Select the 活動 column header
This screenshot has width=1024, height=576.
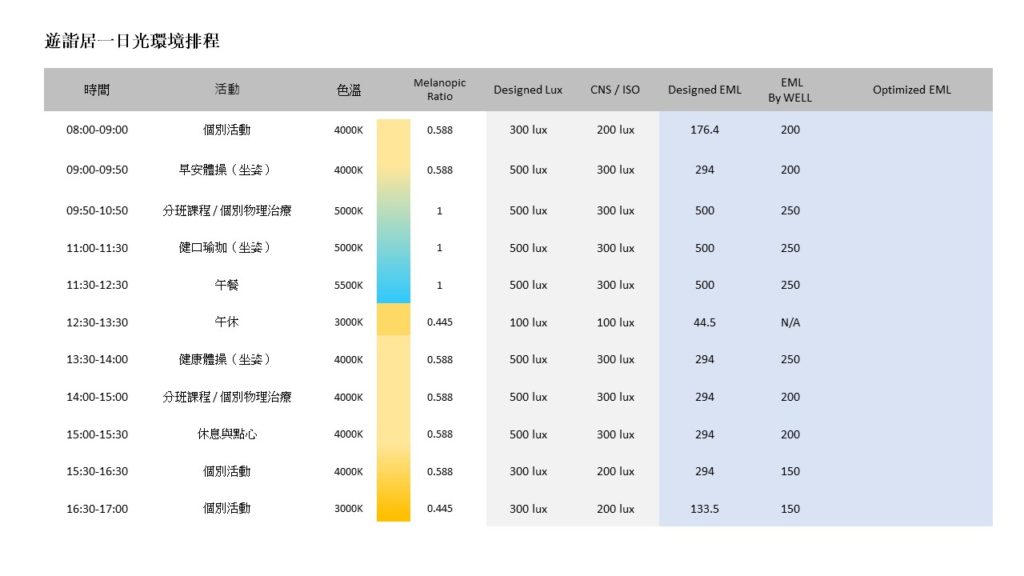click(x=227, y=90)
